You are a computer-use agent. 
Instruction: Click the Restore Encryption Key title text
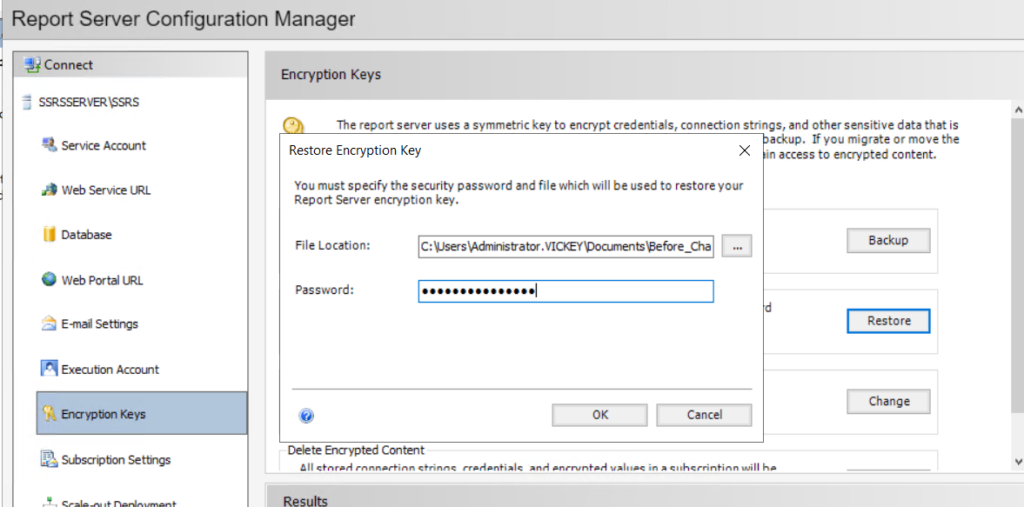coord(355,150)
